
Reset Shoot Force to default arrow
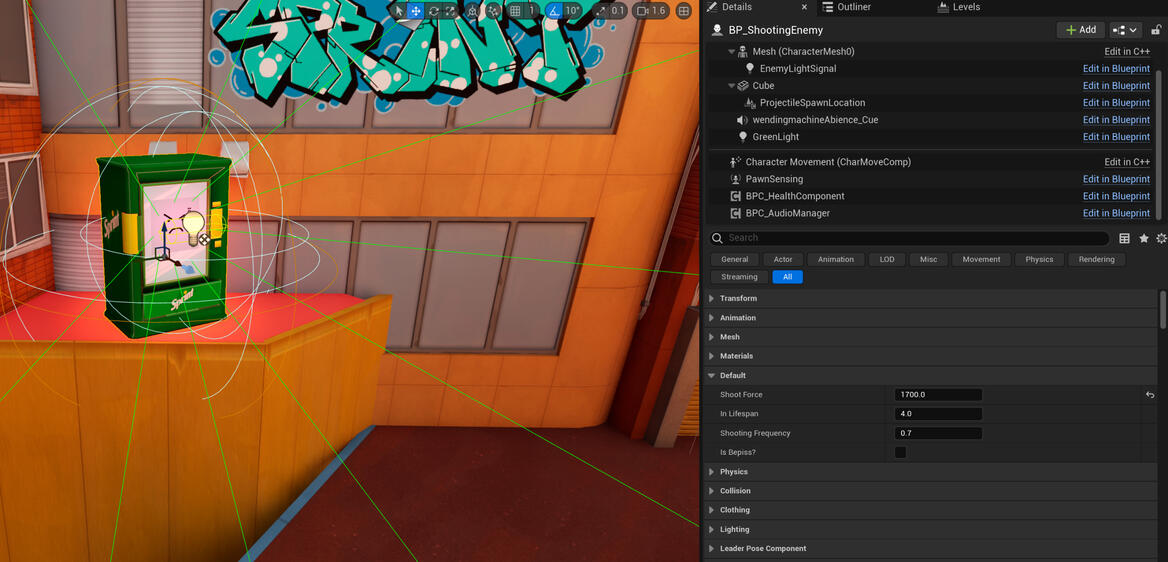pyautogui.click(x=1150, y=395)
